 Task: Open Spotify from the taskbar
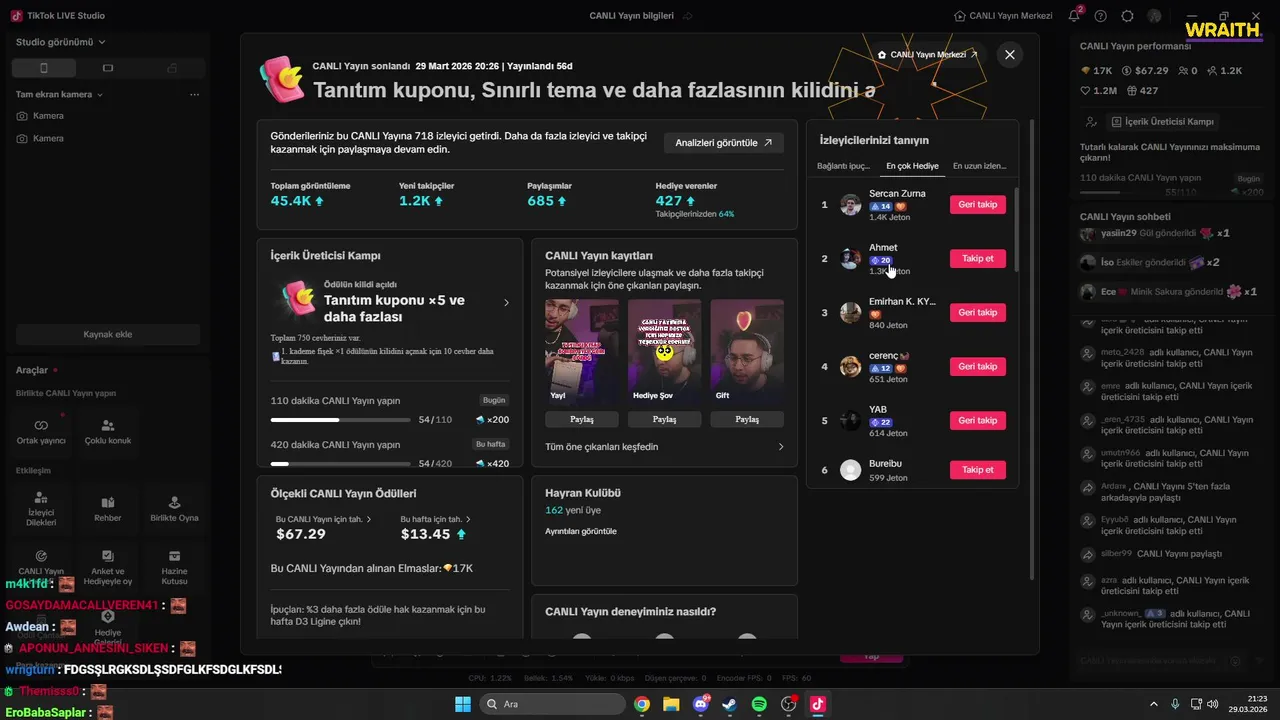[x=759, y=704]
